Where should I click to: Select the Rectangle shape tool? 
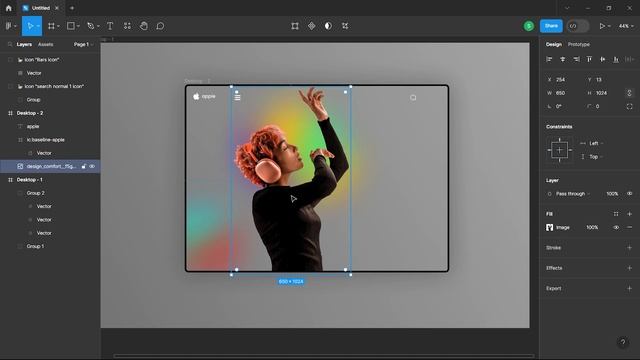[71, 26]
